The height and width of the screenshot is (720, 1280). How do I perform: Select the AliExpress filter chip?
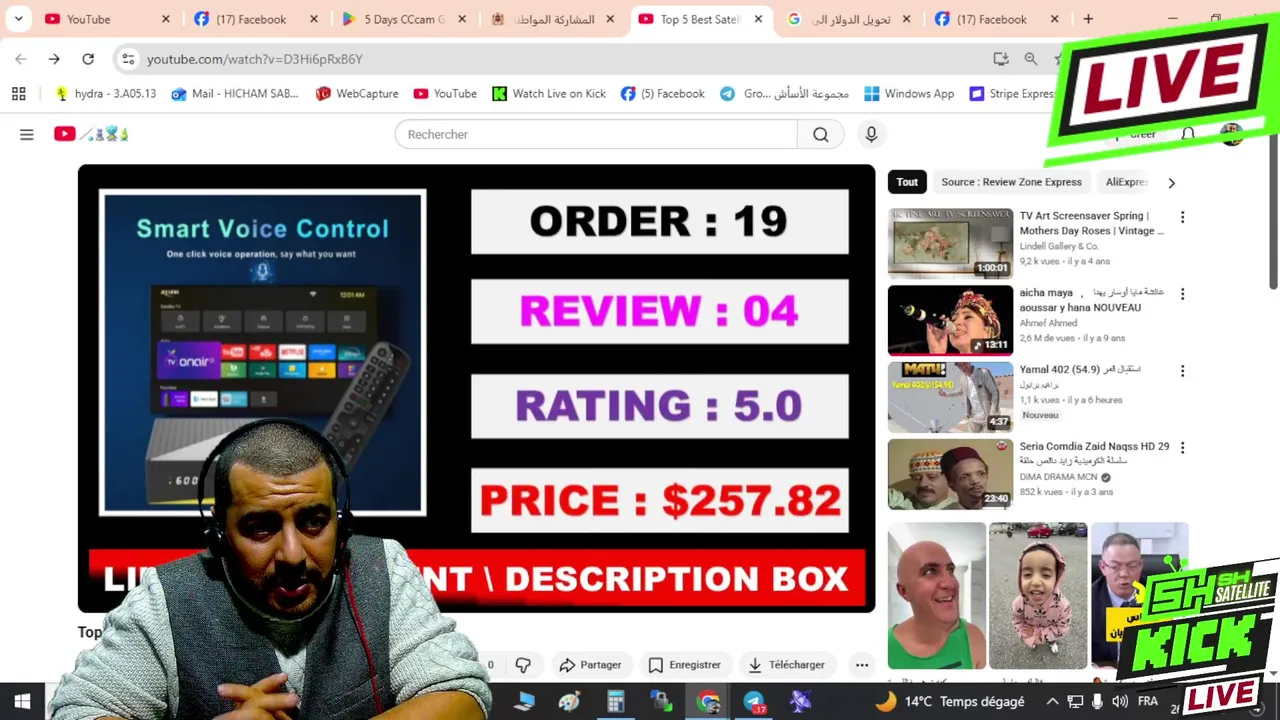coord(1126,182)
